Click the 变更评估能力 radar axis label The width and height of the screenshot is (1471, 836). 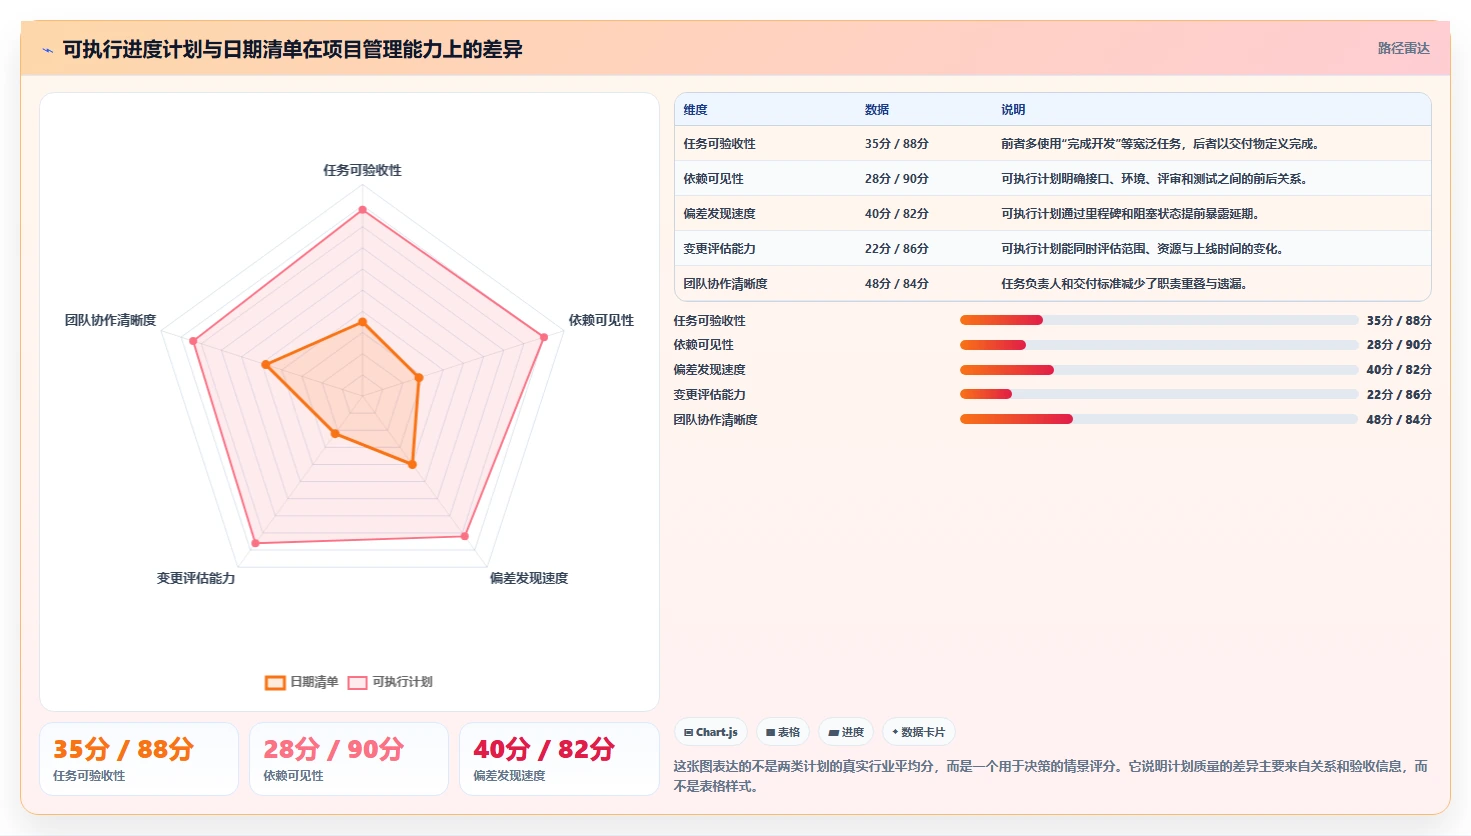pos(196,578)
